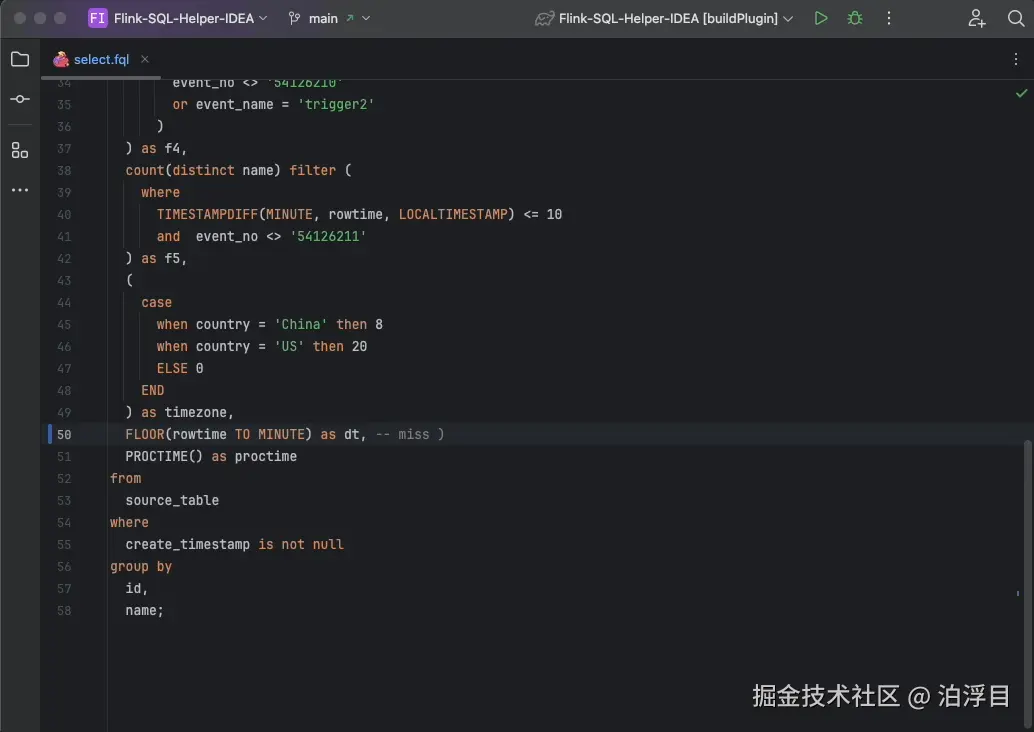The image size is (1034, 732).
Task: Close the select.fql tab
Action: point(144,59)
